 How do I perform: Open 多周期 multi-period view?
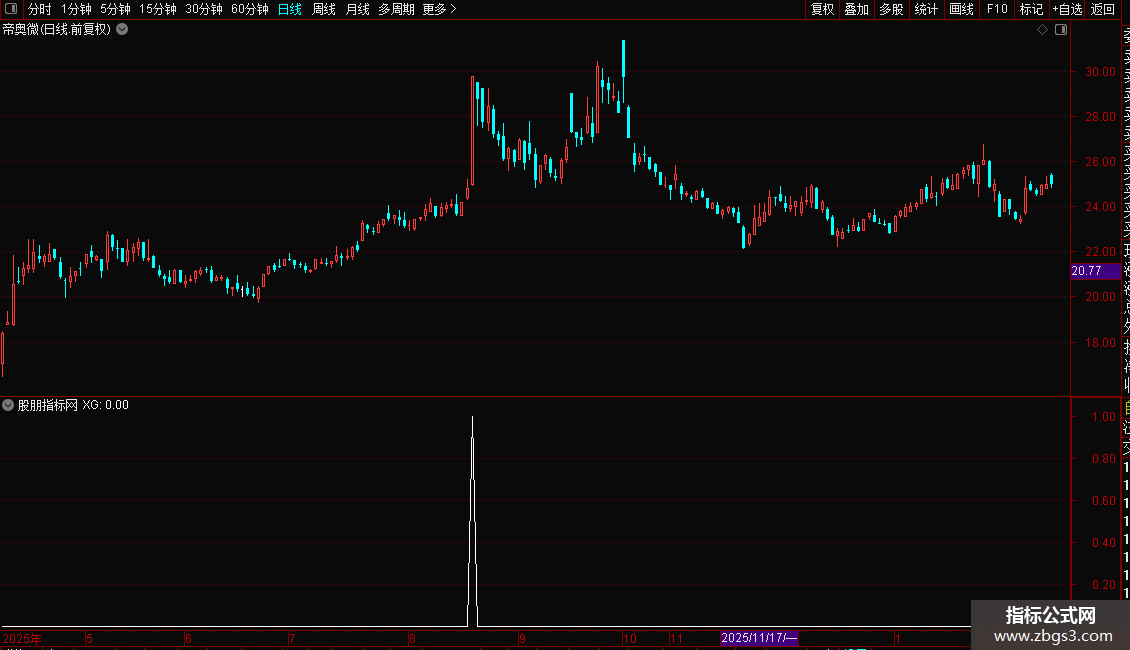click(x=396, y=9)
